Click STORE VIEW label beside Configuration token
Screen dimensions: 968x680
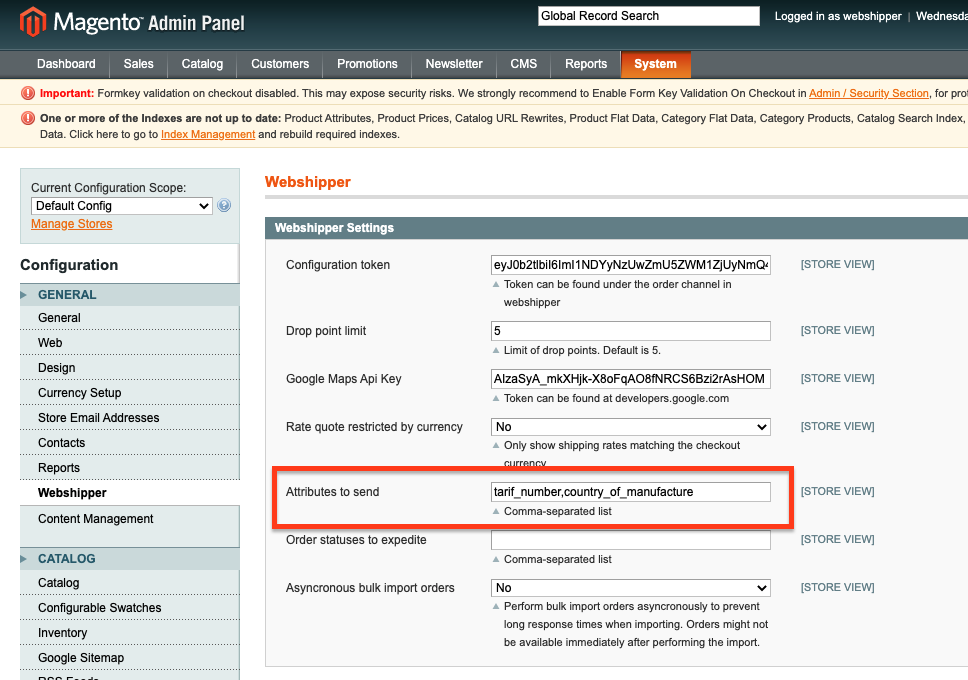pos(837,264)
